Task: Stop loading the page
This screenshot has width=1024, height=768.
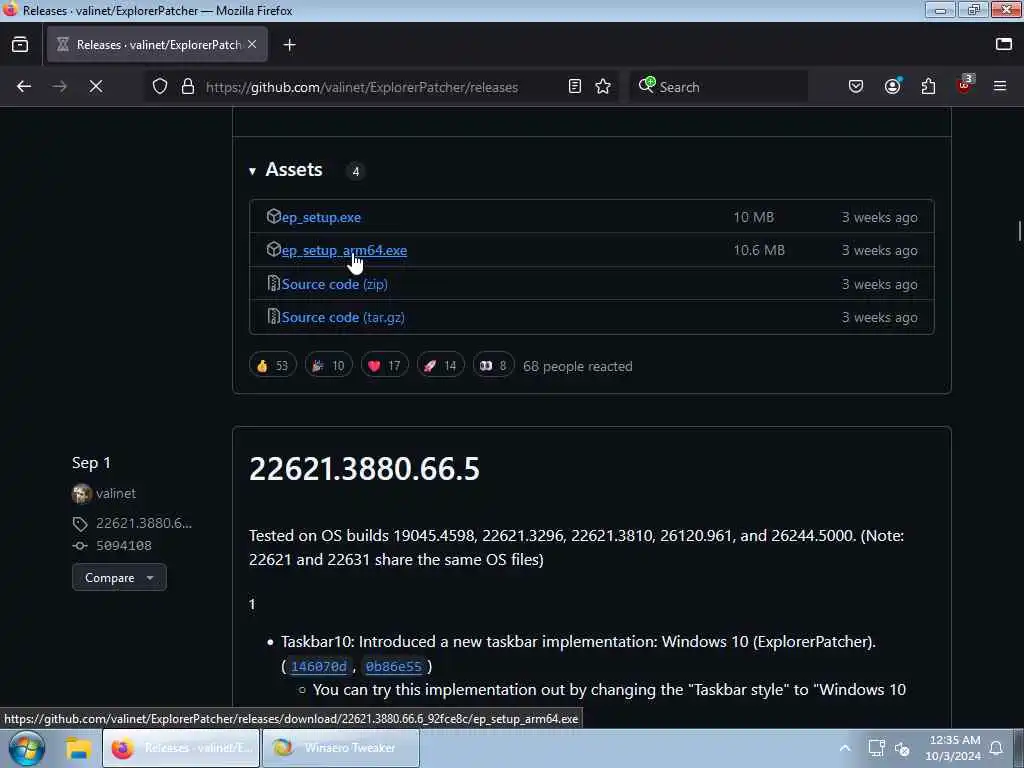Action: (x=96, y=86)
